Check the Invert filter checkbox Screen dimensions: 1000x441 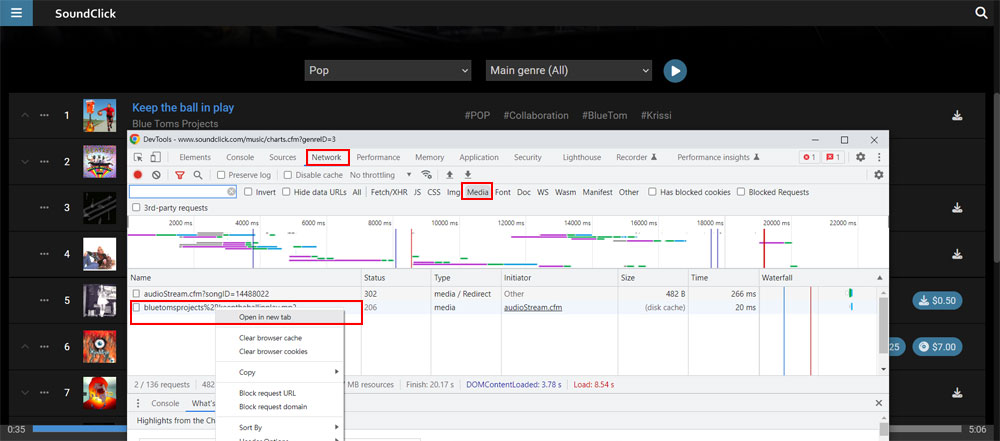[249, 192]
